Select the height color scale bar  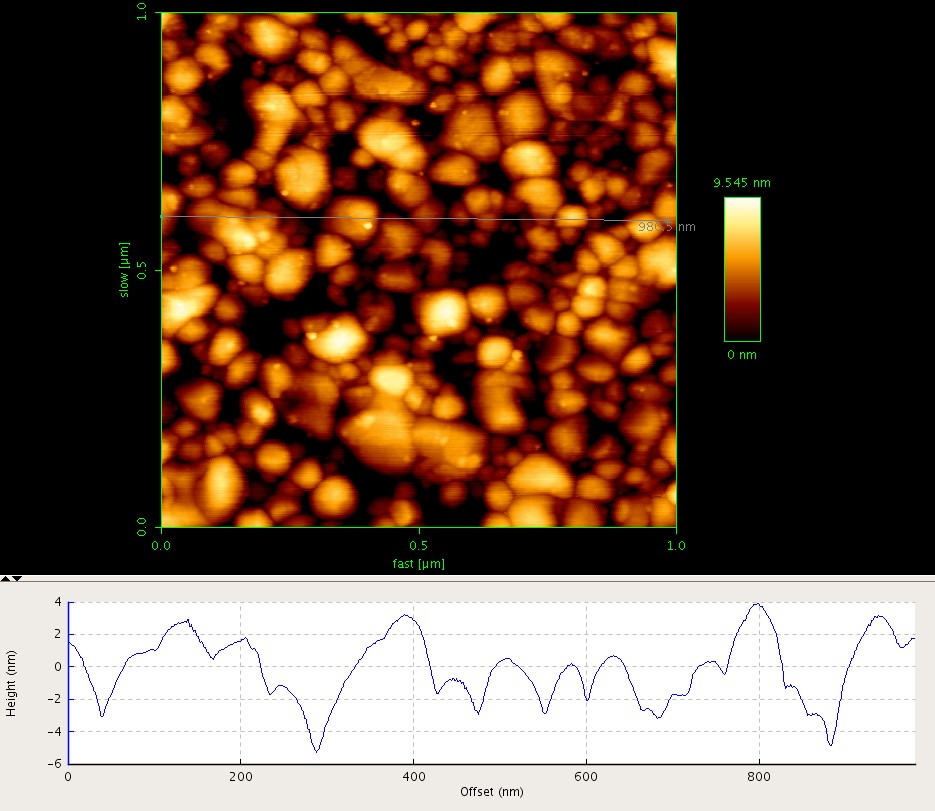[x=742, y=269]
